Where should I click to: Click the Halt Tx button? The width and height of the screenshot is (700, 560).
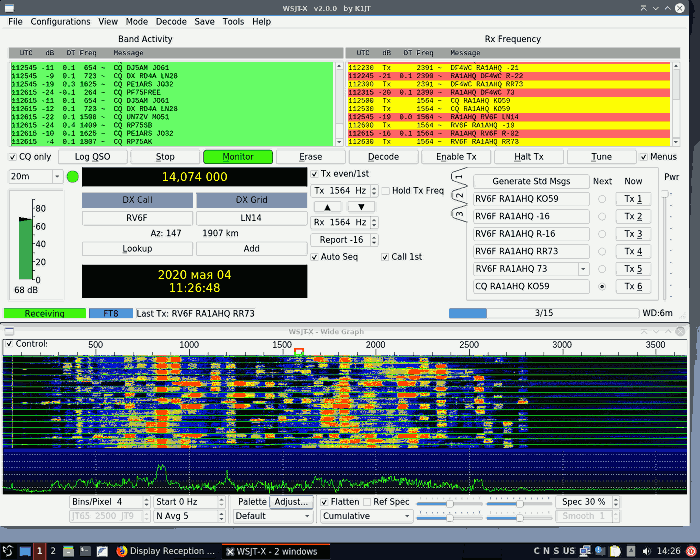tap(529, 157)
